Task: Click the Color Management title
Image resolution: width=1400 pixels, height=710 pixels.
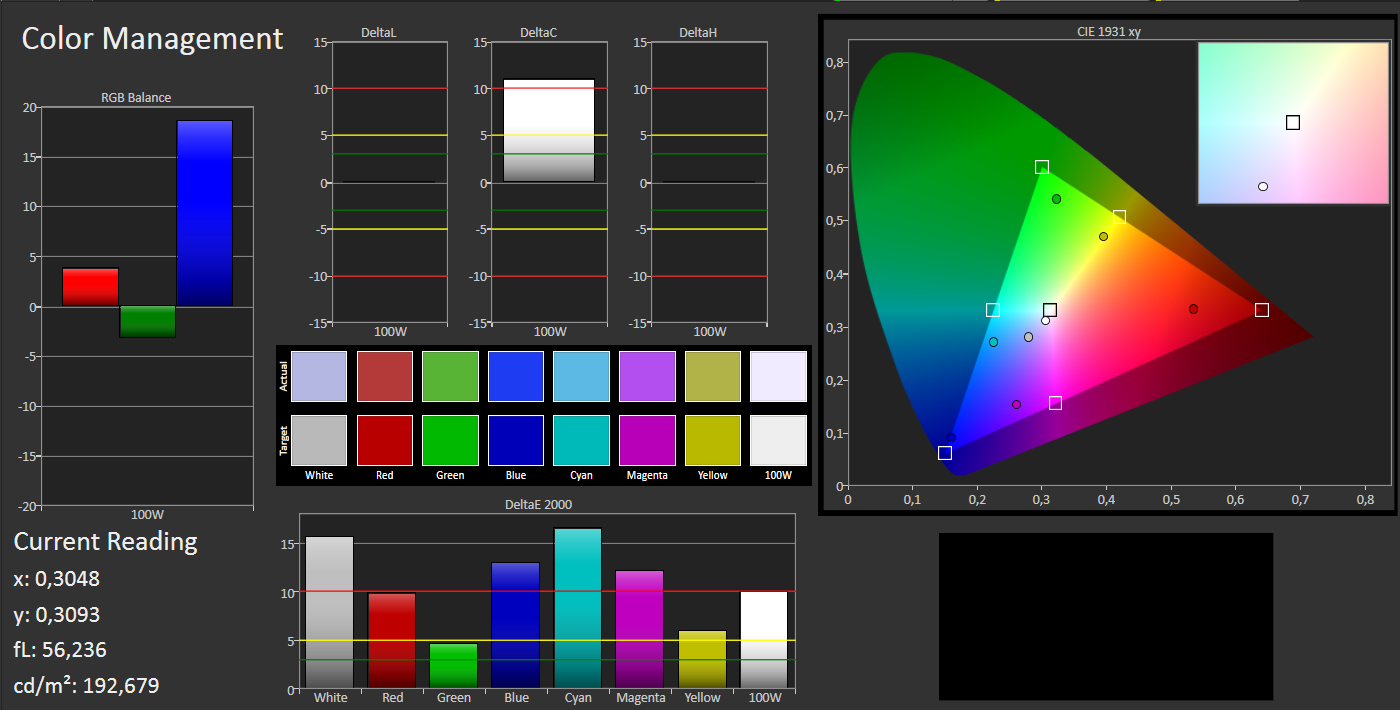Action: [153, 39]
